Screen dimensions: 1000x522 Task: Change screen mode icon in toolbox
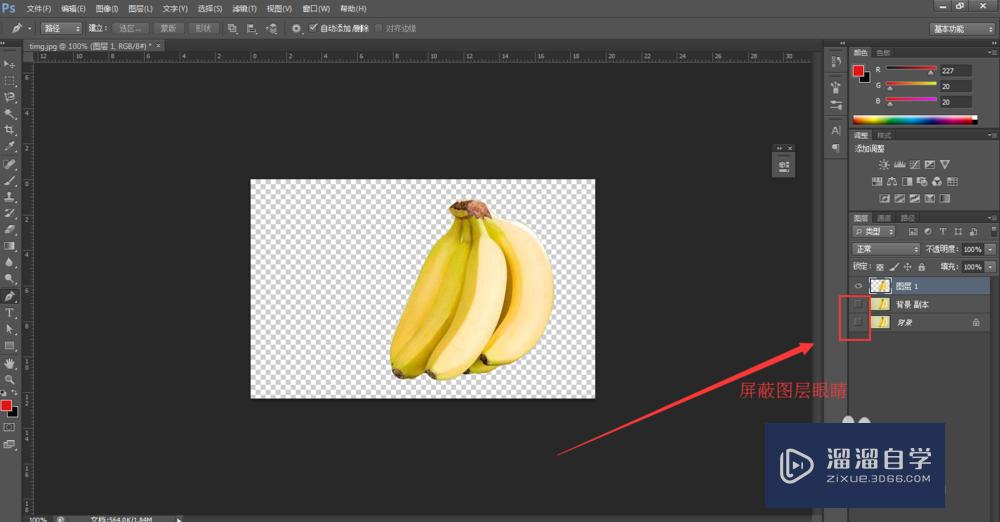tap(9, 445)
